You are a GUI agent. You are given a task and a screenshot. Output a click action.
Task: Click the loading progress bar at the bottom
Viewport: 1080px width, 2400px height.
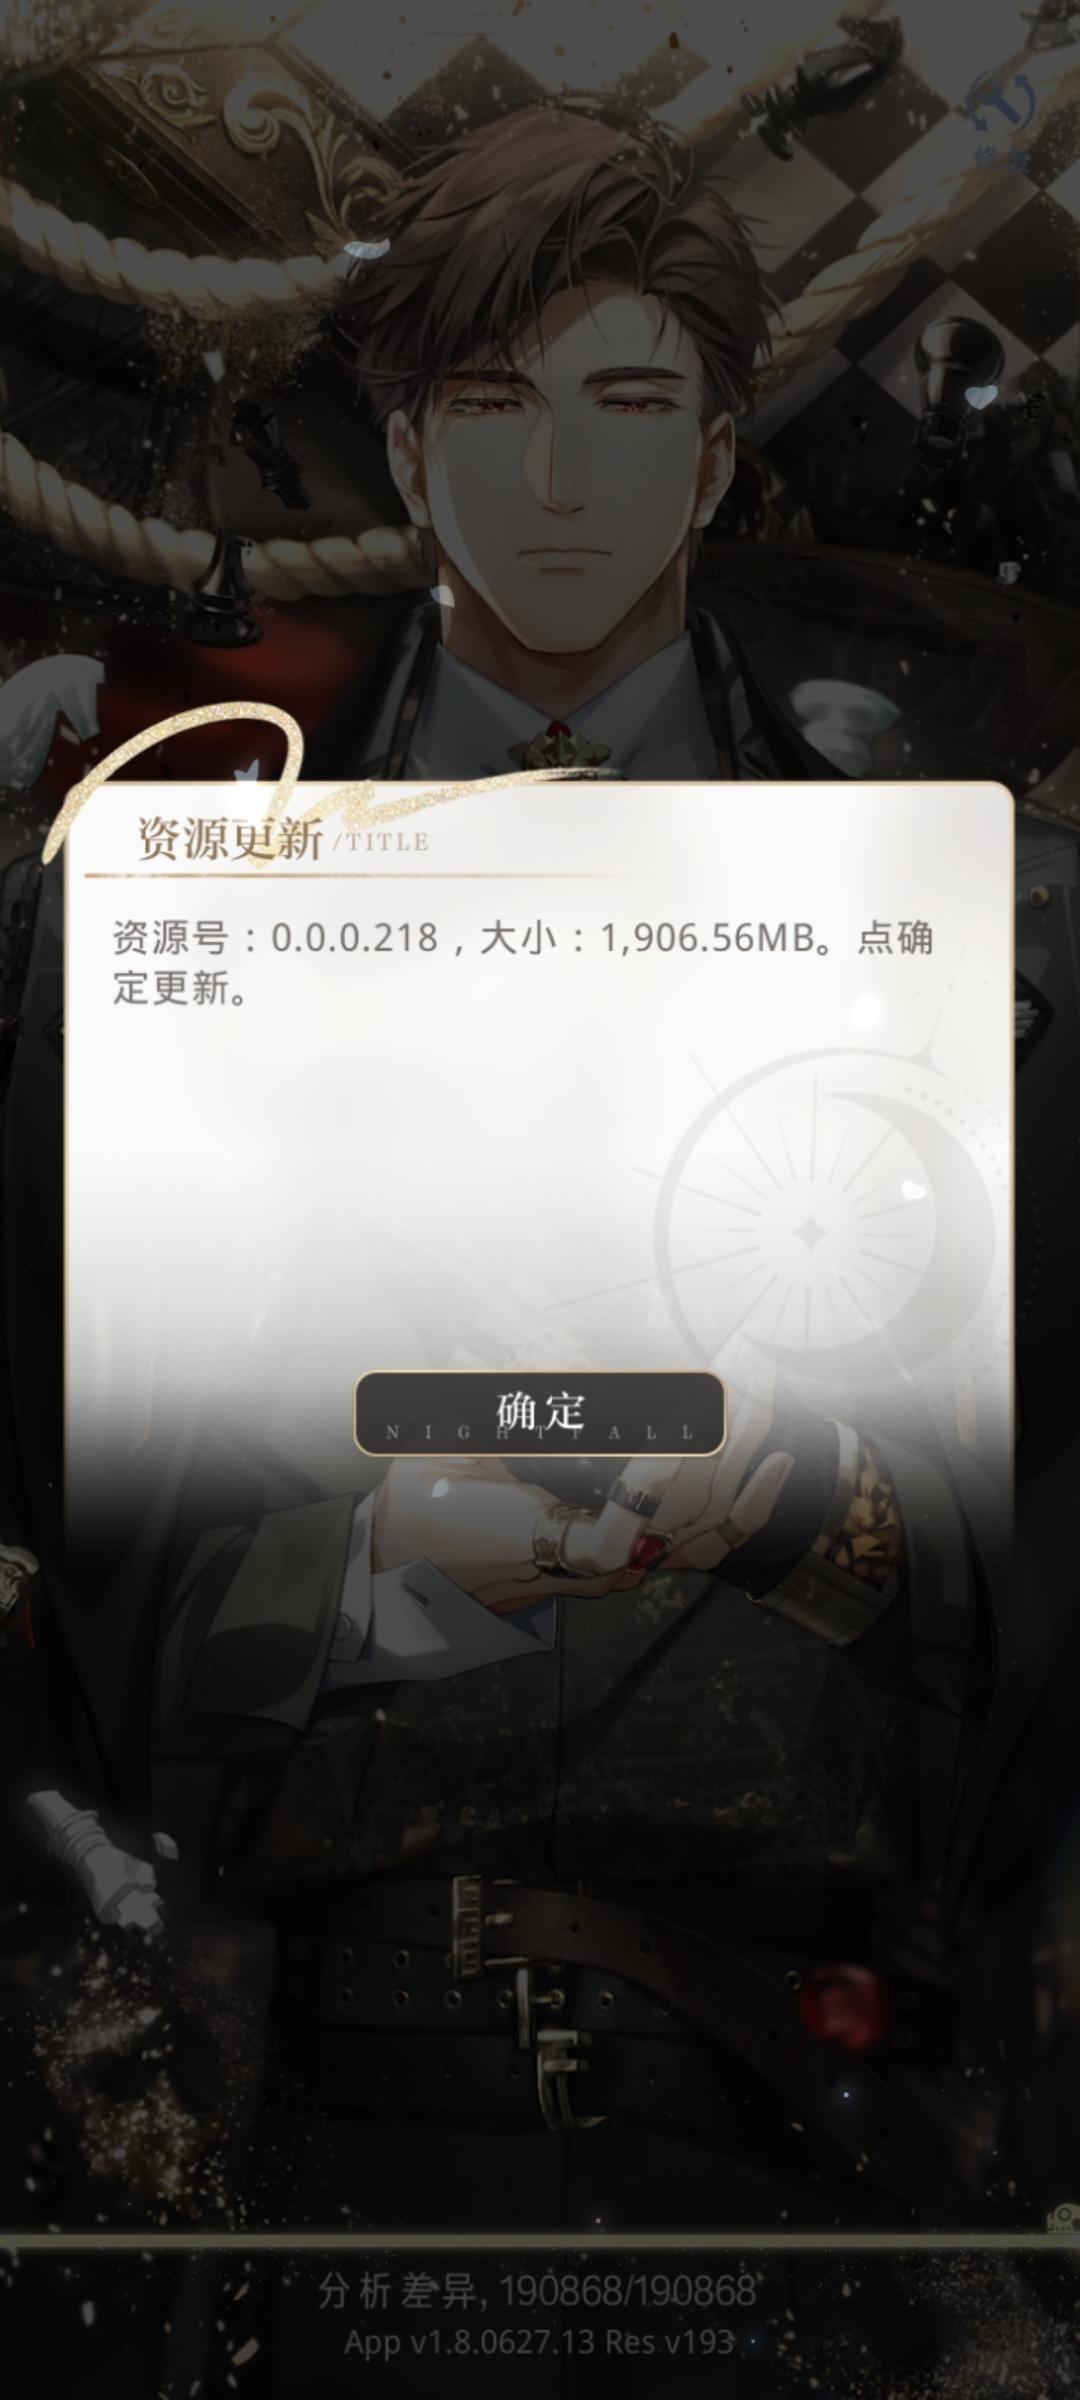click(x=540, y=2240)
